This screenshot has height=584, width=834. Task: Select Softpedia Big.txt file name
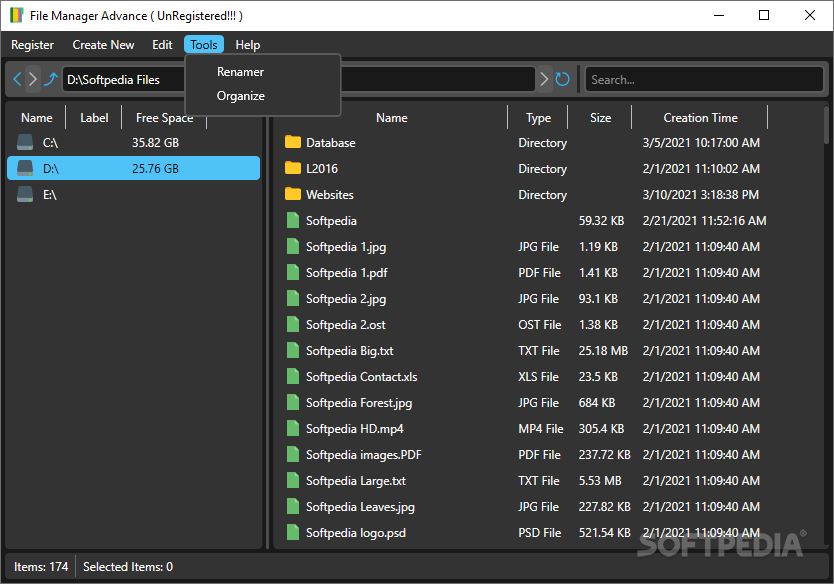pos(349,351)
